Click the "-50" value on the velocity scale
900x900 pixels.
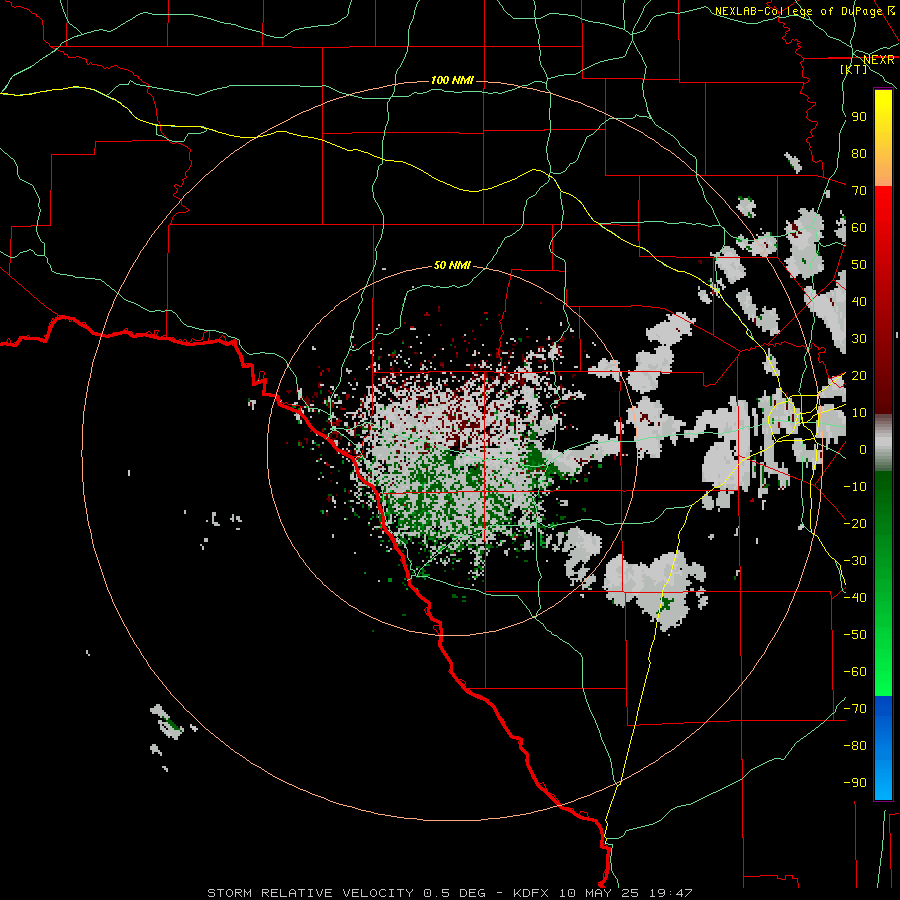point(855,635)
